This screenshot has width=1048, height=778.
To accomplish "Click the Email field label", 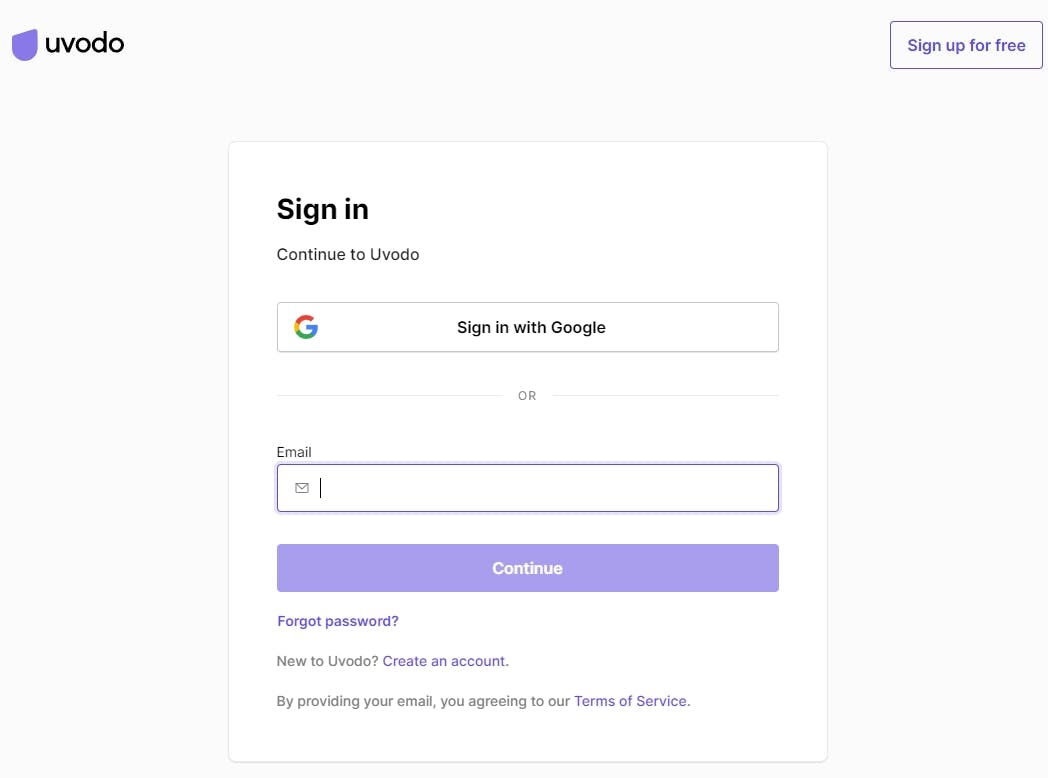I will 294,452.
